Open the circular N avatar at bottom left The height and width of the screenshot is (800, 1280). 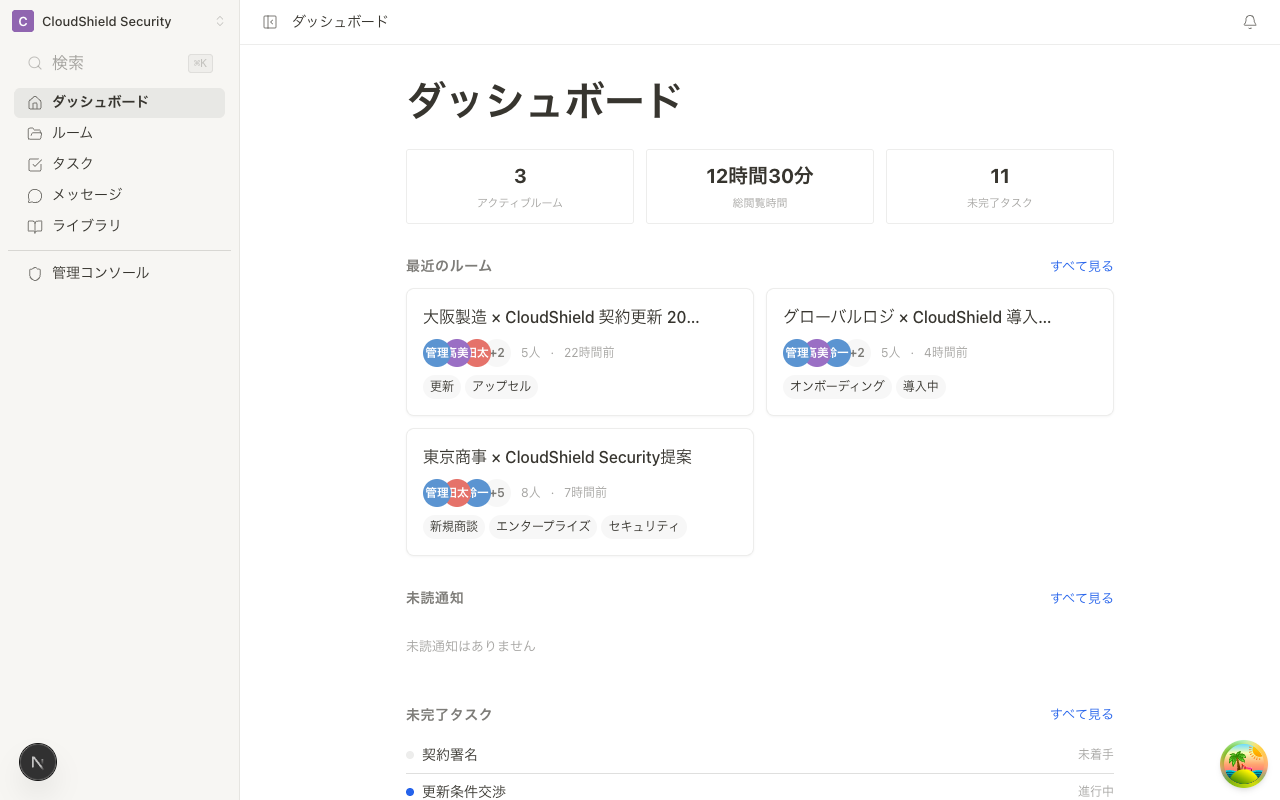click(x=37, y=762)
